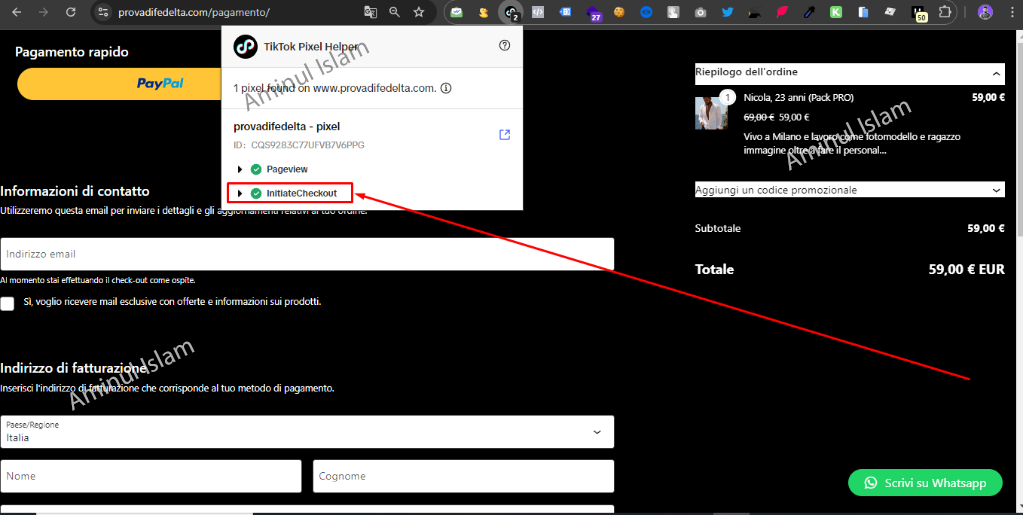The image size is (1025, 517).
Task: Click 'Nicola, 23 anni (Pack PRO)' text
Action: coord(798,97)
